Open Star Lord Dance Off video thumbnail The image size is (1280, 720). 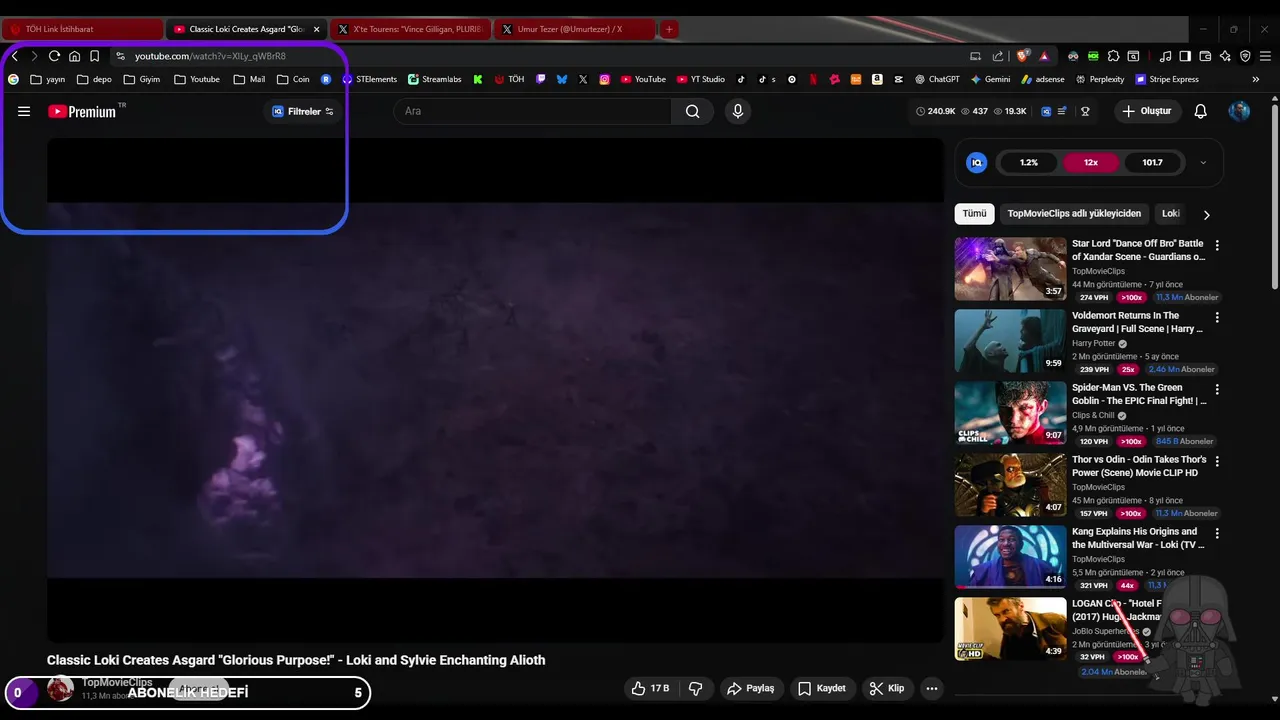(x=1010, y=269)
